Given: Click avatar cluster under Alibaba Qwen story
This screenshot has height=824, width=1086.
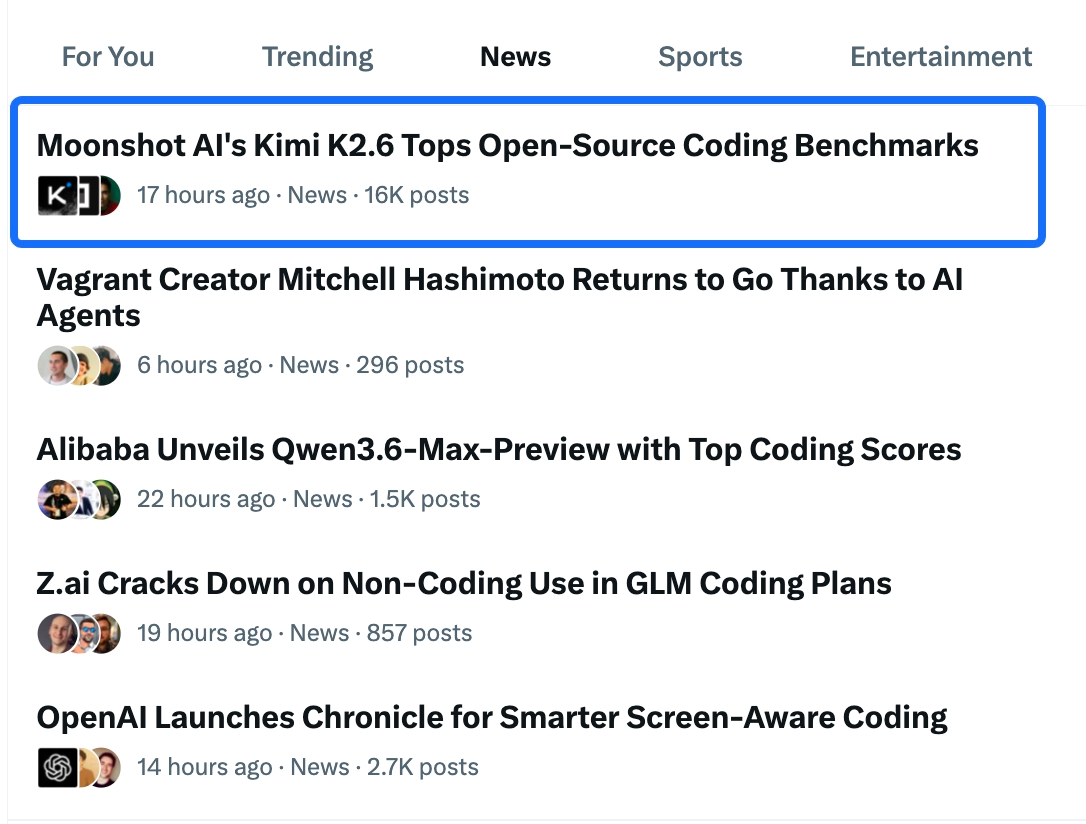Looking at the screenshot, I should pyautogui.click(x=79, y=499).
